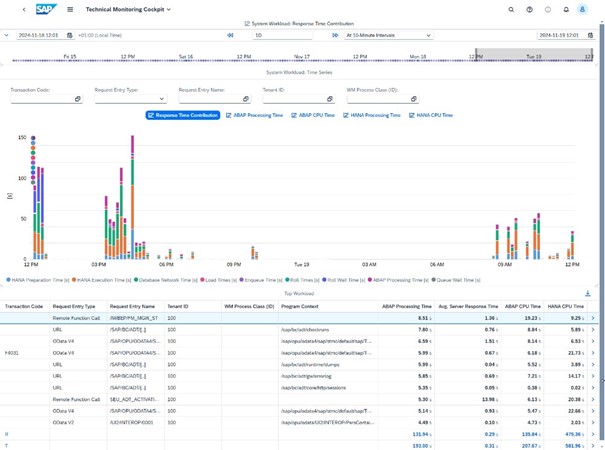This screenshot has width=605, height=450.
Task: Download the Top Workload table
Action: pos(587,294)
